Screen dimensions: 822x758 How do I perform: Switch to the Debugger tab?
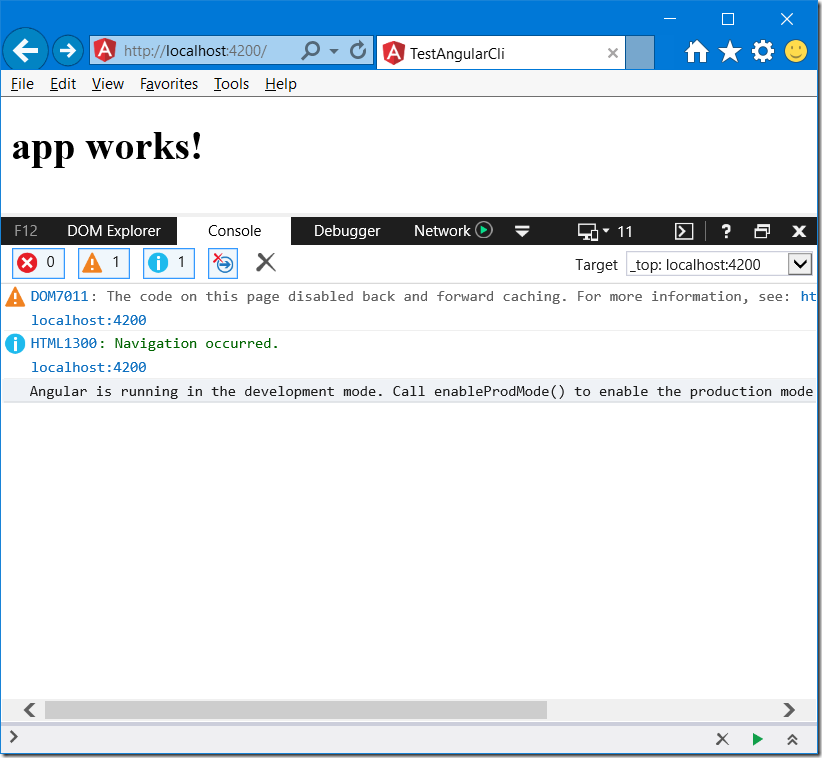[x=347, y=231]
